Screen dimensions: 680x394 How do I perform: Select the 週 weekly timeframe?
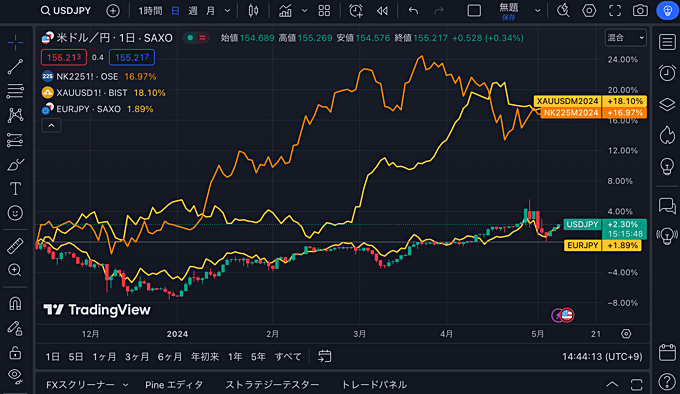click(x=193, y=11)
